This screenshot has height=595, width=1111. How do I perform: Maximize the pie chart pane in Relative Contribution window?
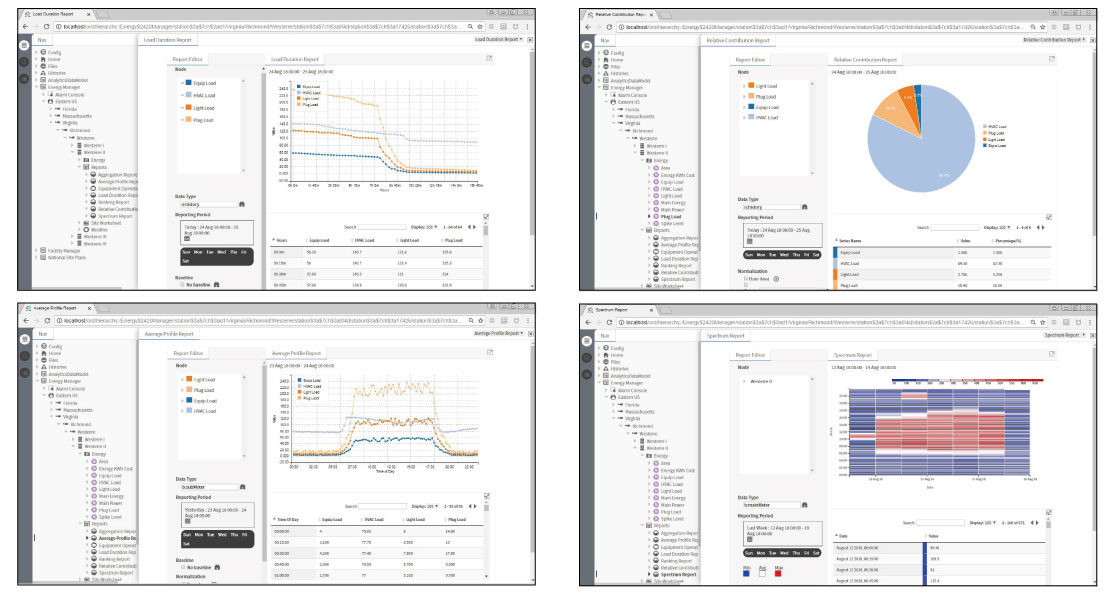(x=1051, y=60)
